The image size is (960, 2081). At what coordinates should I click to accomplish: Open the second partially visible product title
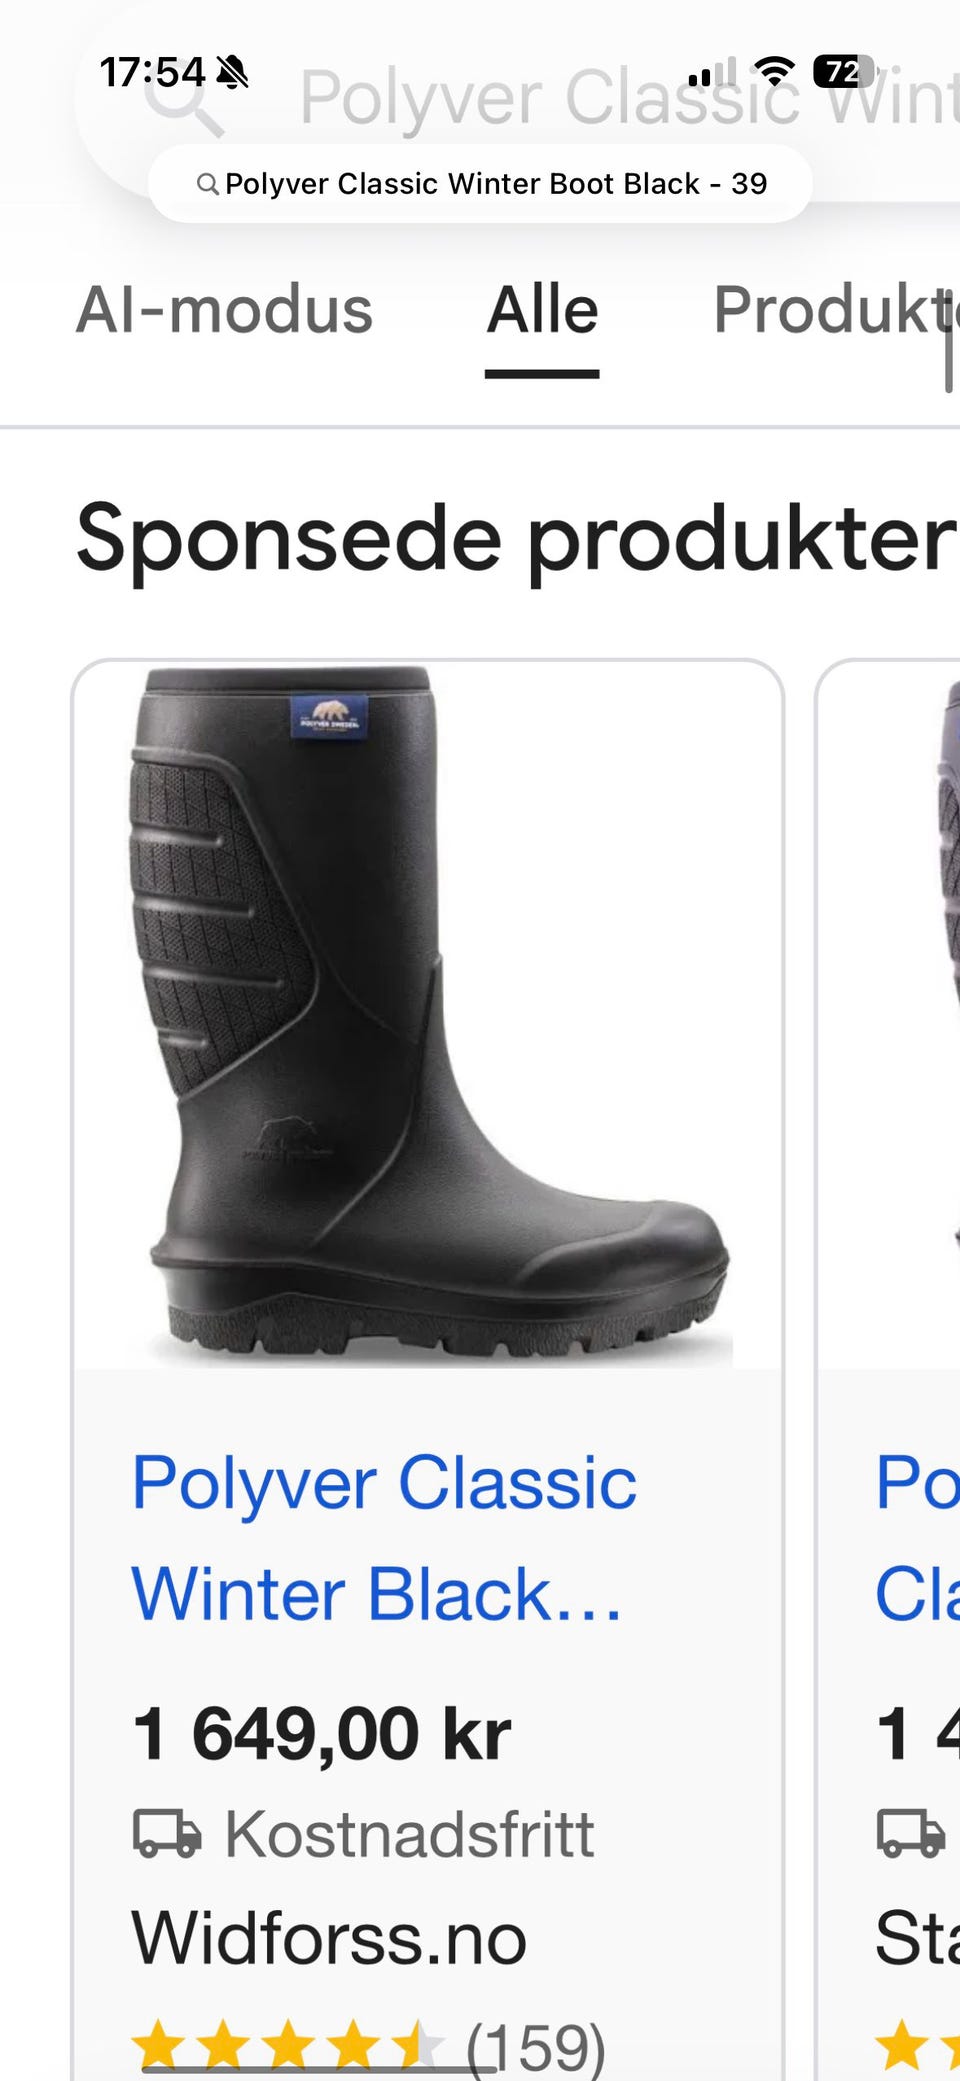point(917,1537)
